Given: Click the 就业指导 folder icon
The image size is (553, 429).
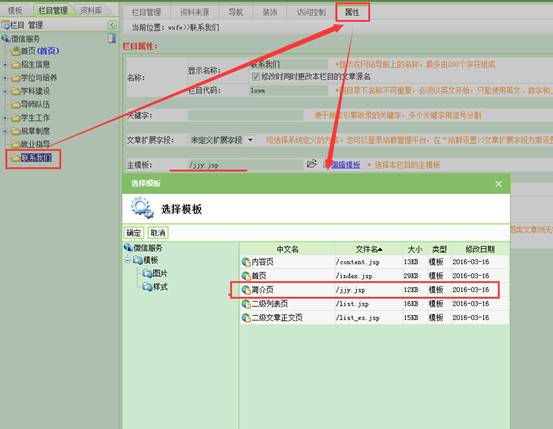Looking at the screenshot, I should (x=16, y=144).
